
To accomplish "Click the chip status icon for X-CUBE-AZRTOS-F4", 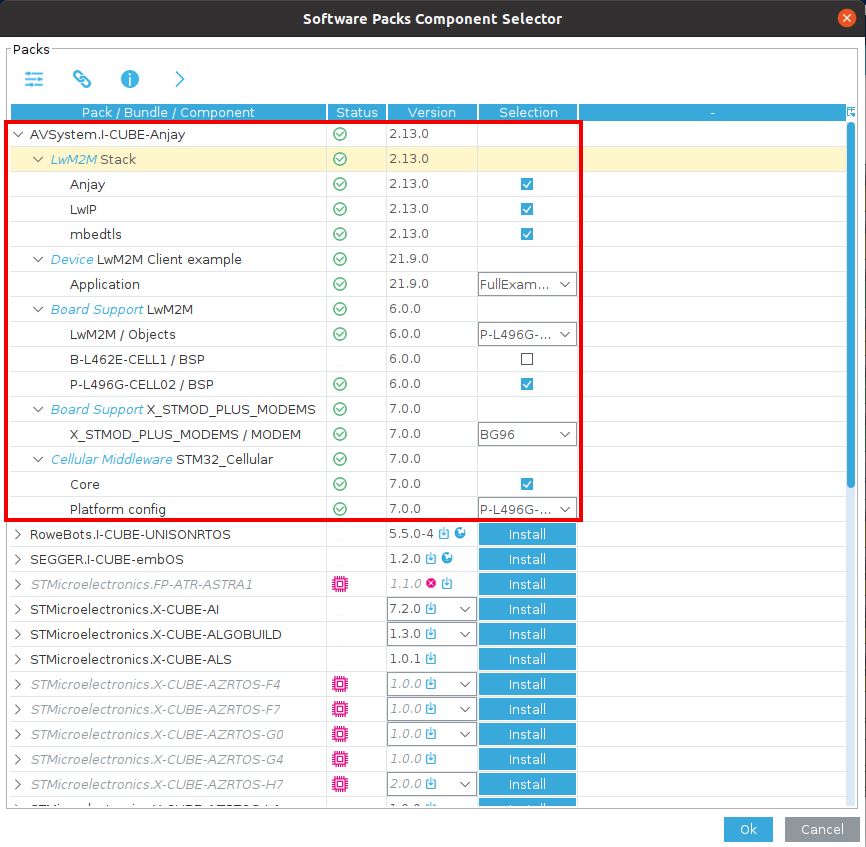I will [340, 684].
